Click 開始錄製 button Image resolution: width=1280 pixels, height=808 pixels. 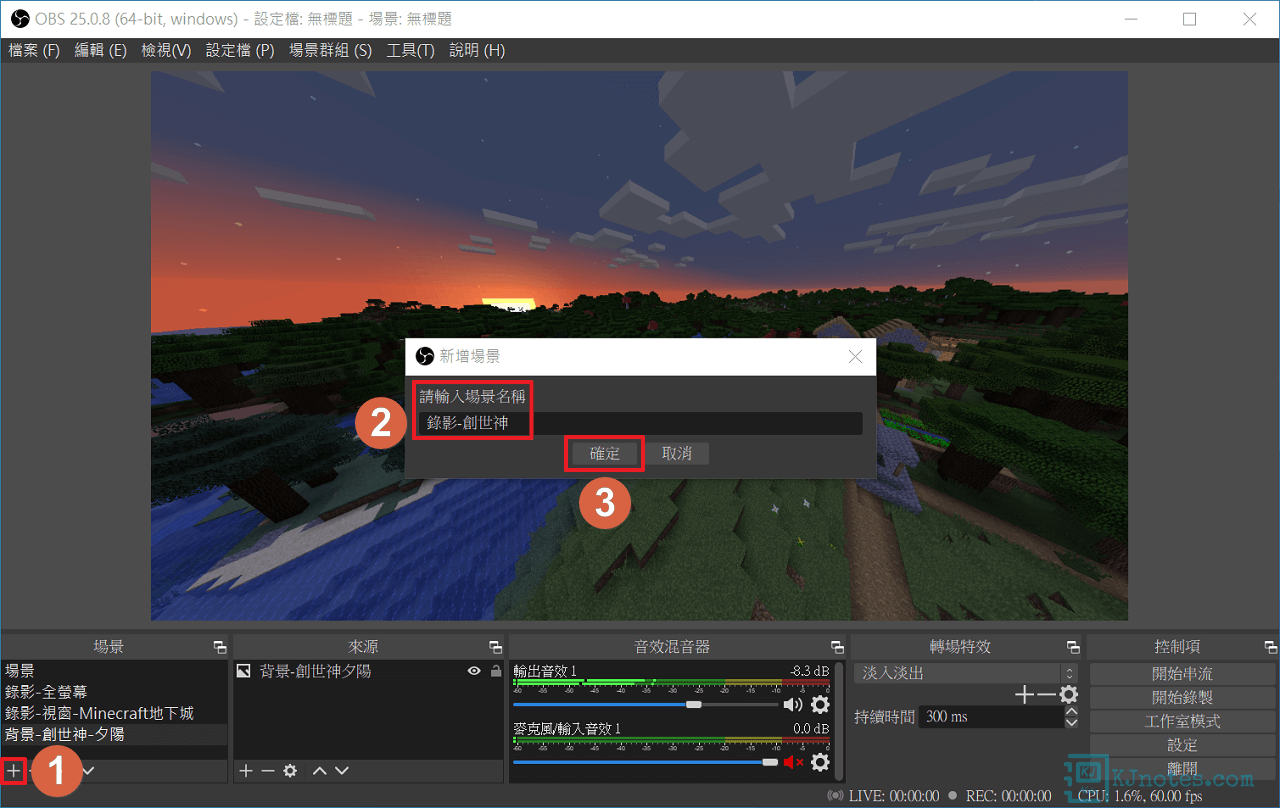pyautogui.click(x=1182, y=697)
